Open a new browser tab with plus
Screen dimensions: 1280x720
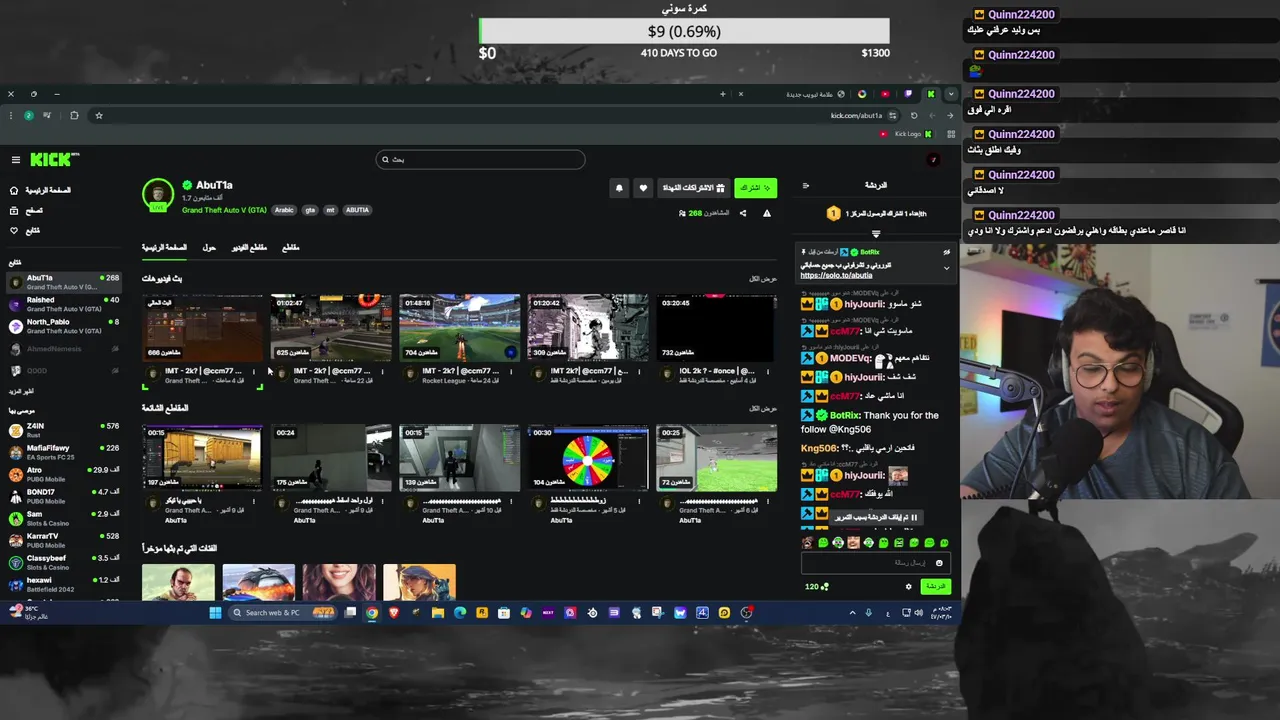pos(722,94)
